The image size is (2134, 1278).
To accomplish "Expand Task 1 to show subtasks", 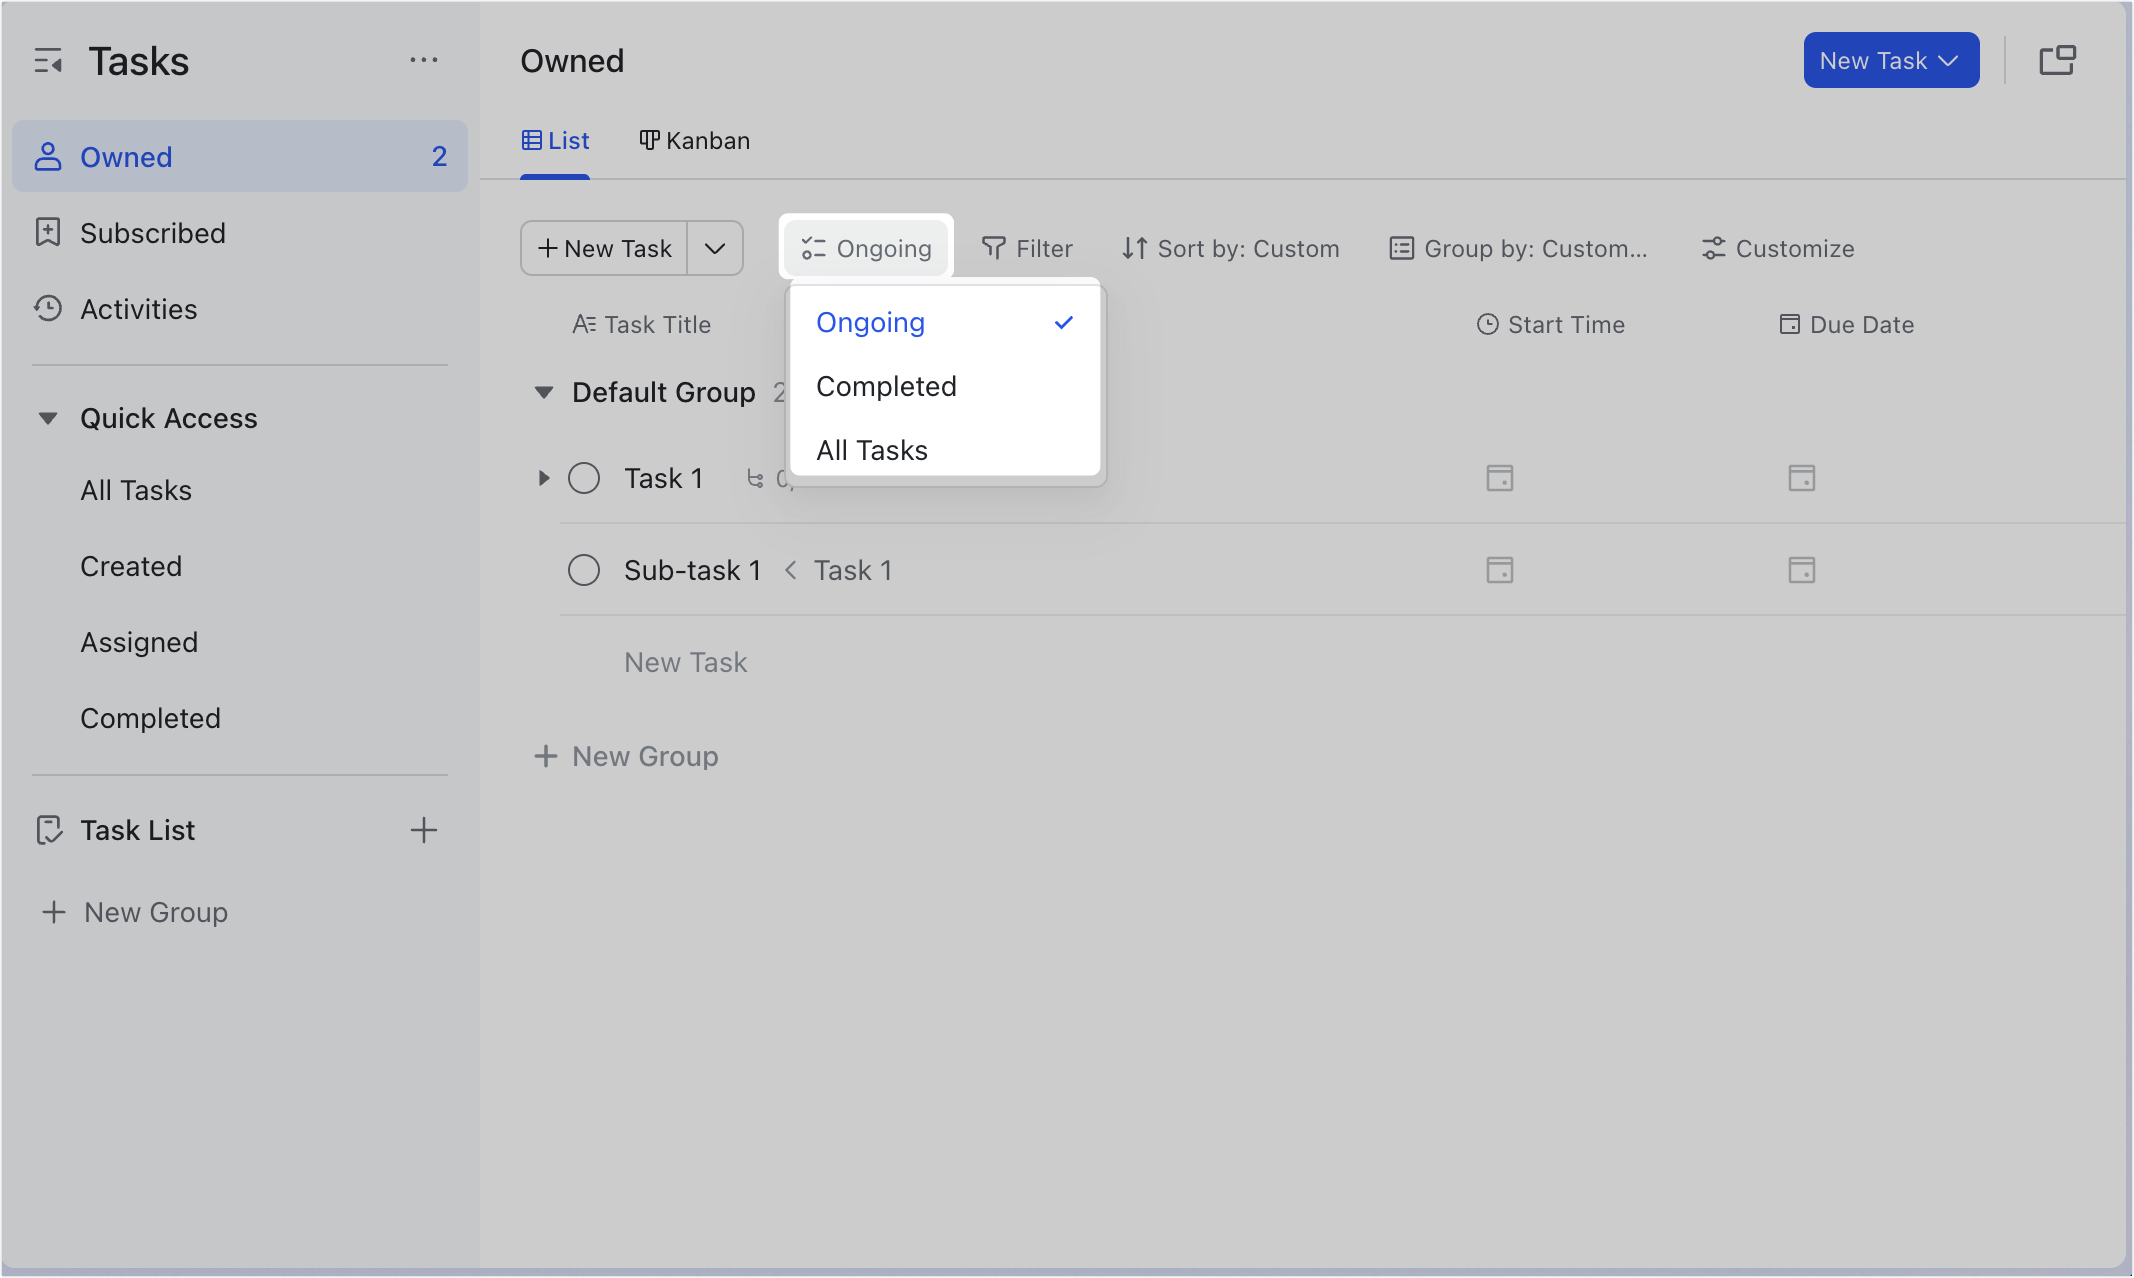I will tap(544, 478).
